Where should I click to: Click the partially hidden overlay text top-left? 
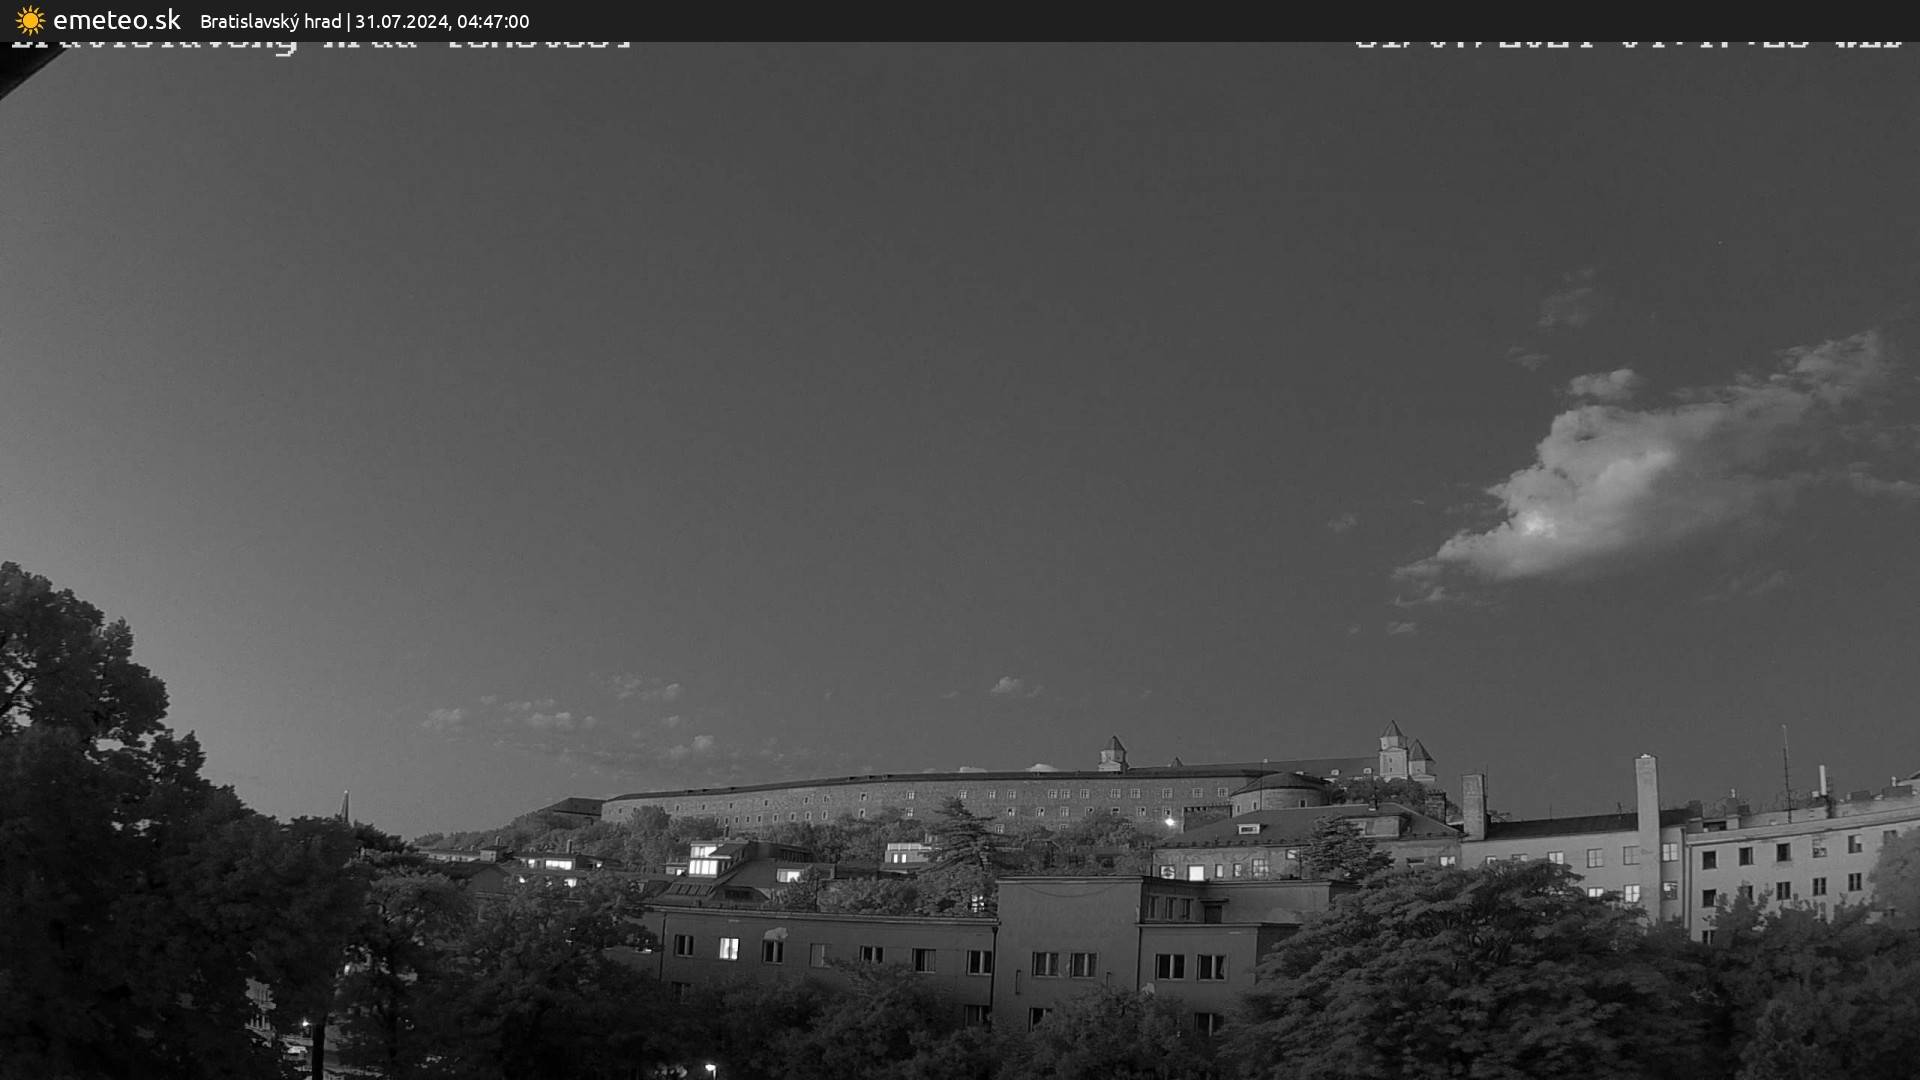coord(320,44)
